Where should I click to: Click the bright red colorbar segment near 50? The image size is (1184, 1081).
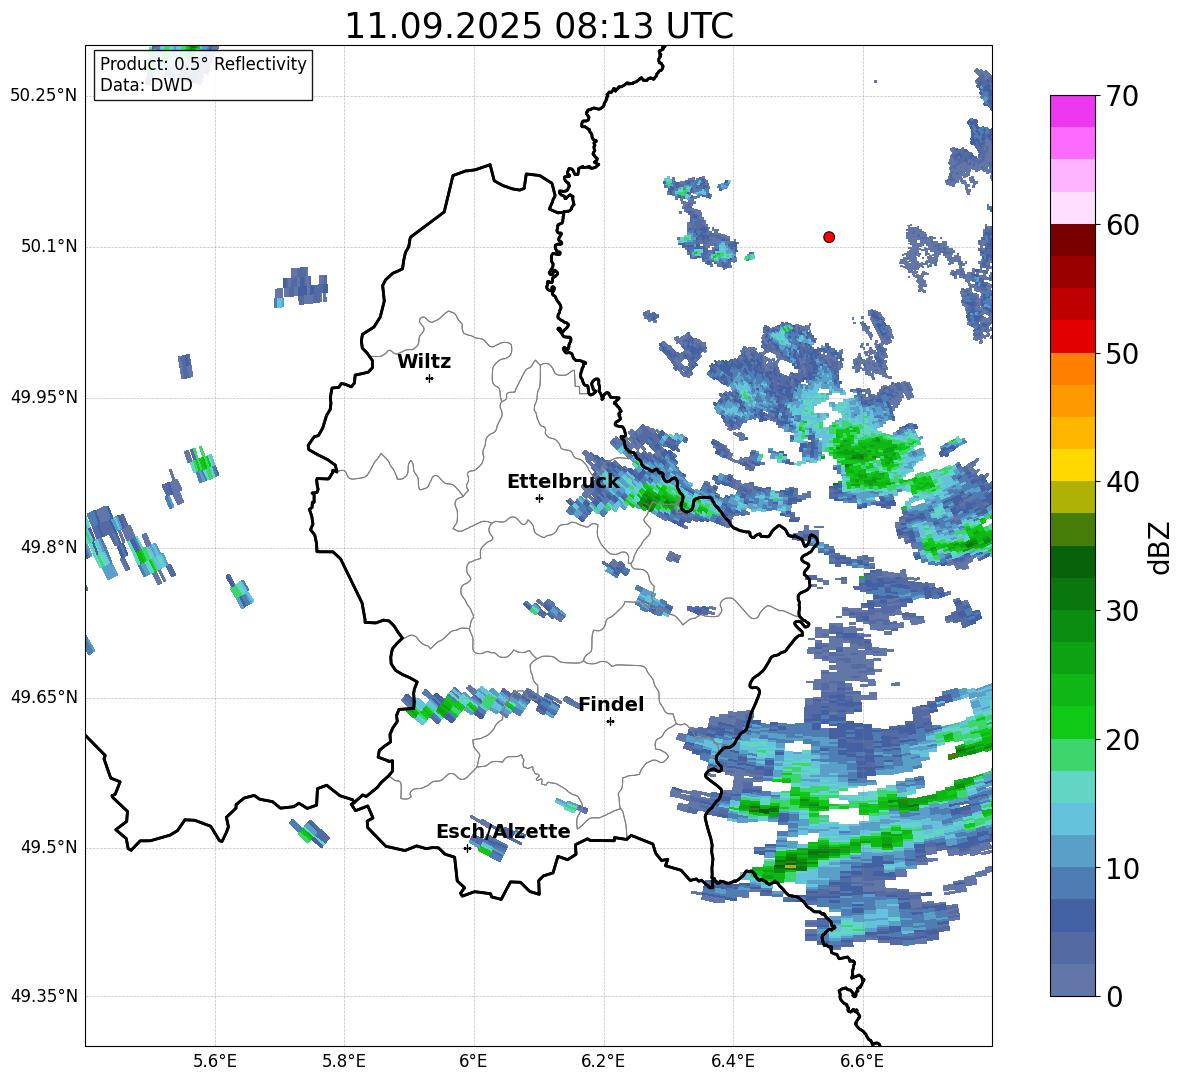coord(1072,337)
